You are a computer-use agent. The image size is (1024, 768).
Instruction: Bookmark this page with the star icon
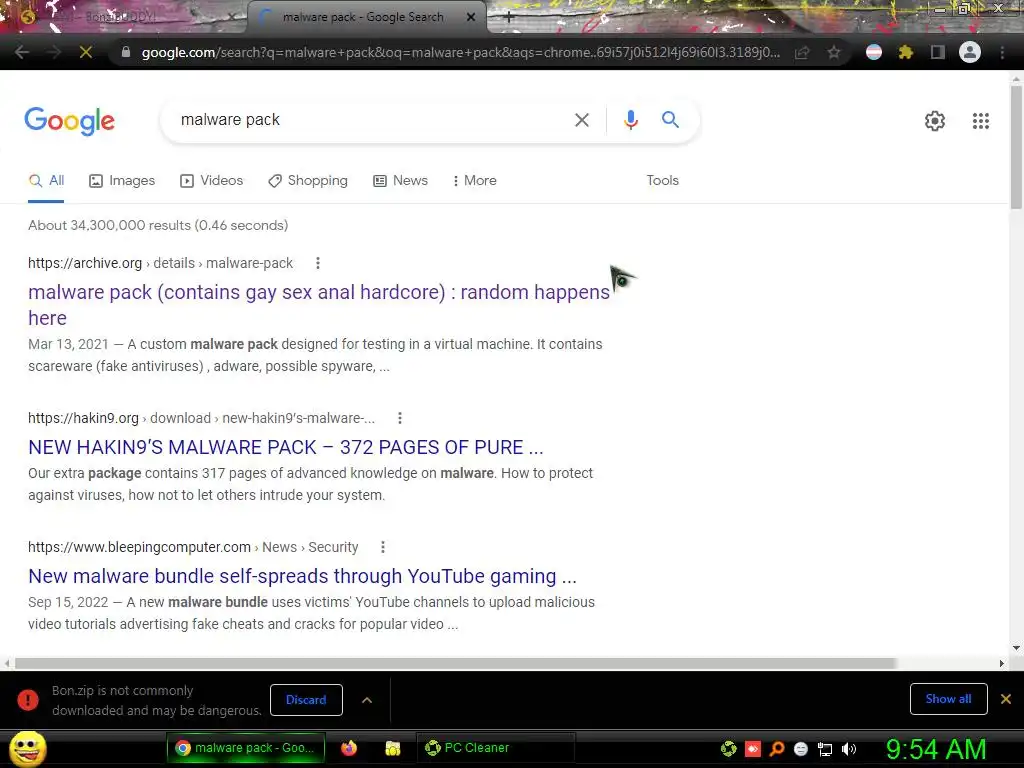834,52
